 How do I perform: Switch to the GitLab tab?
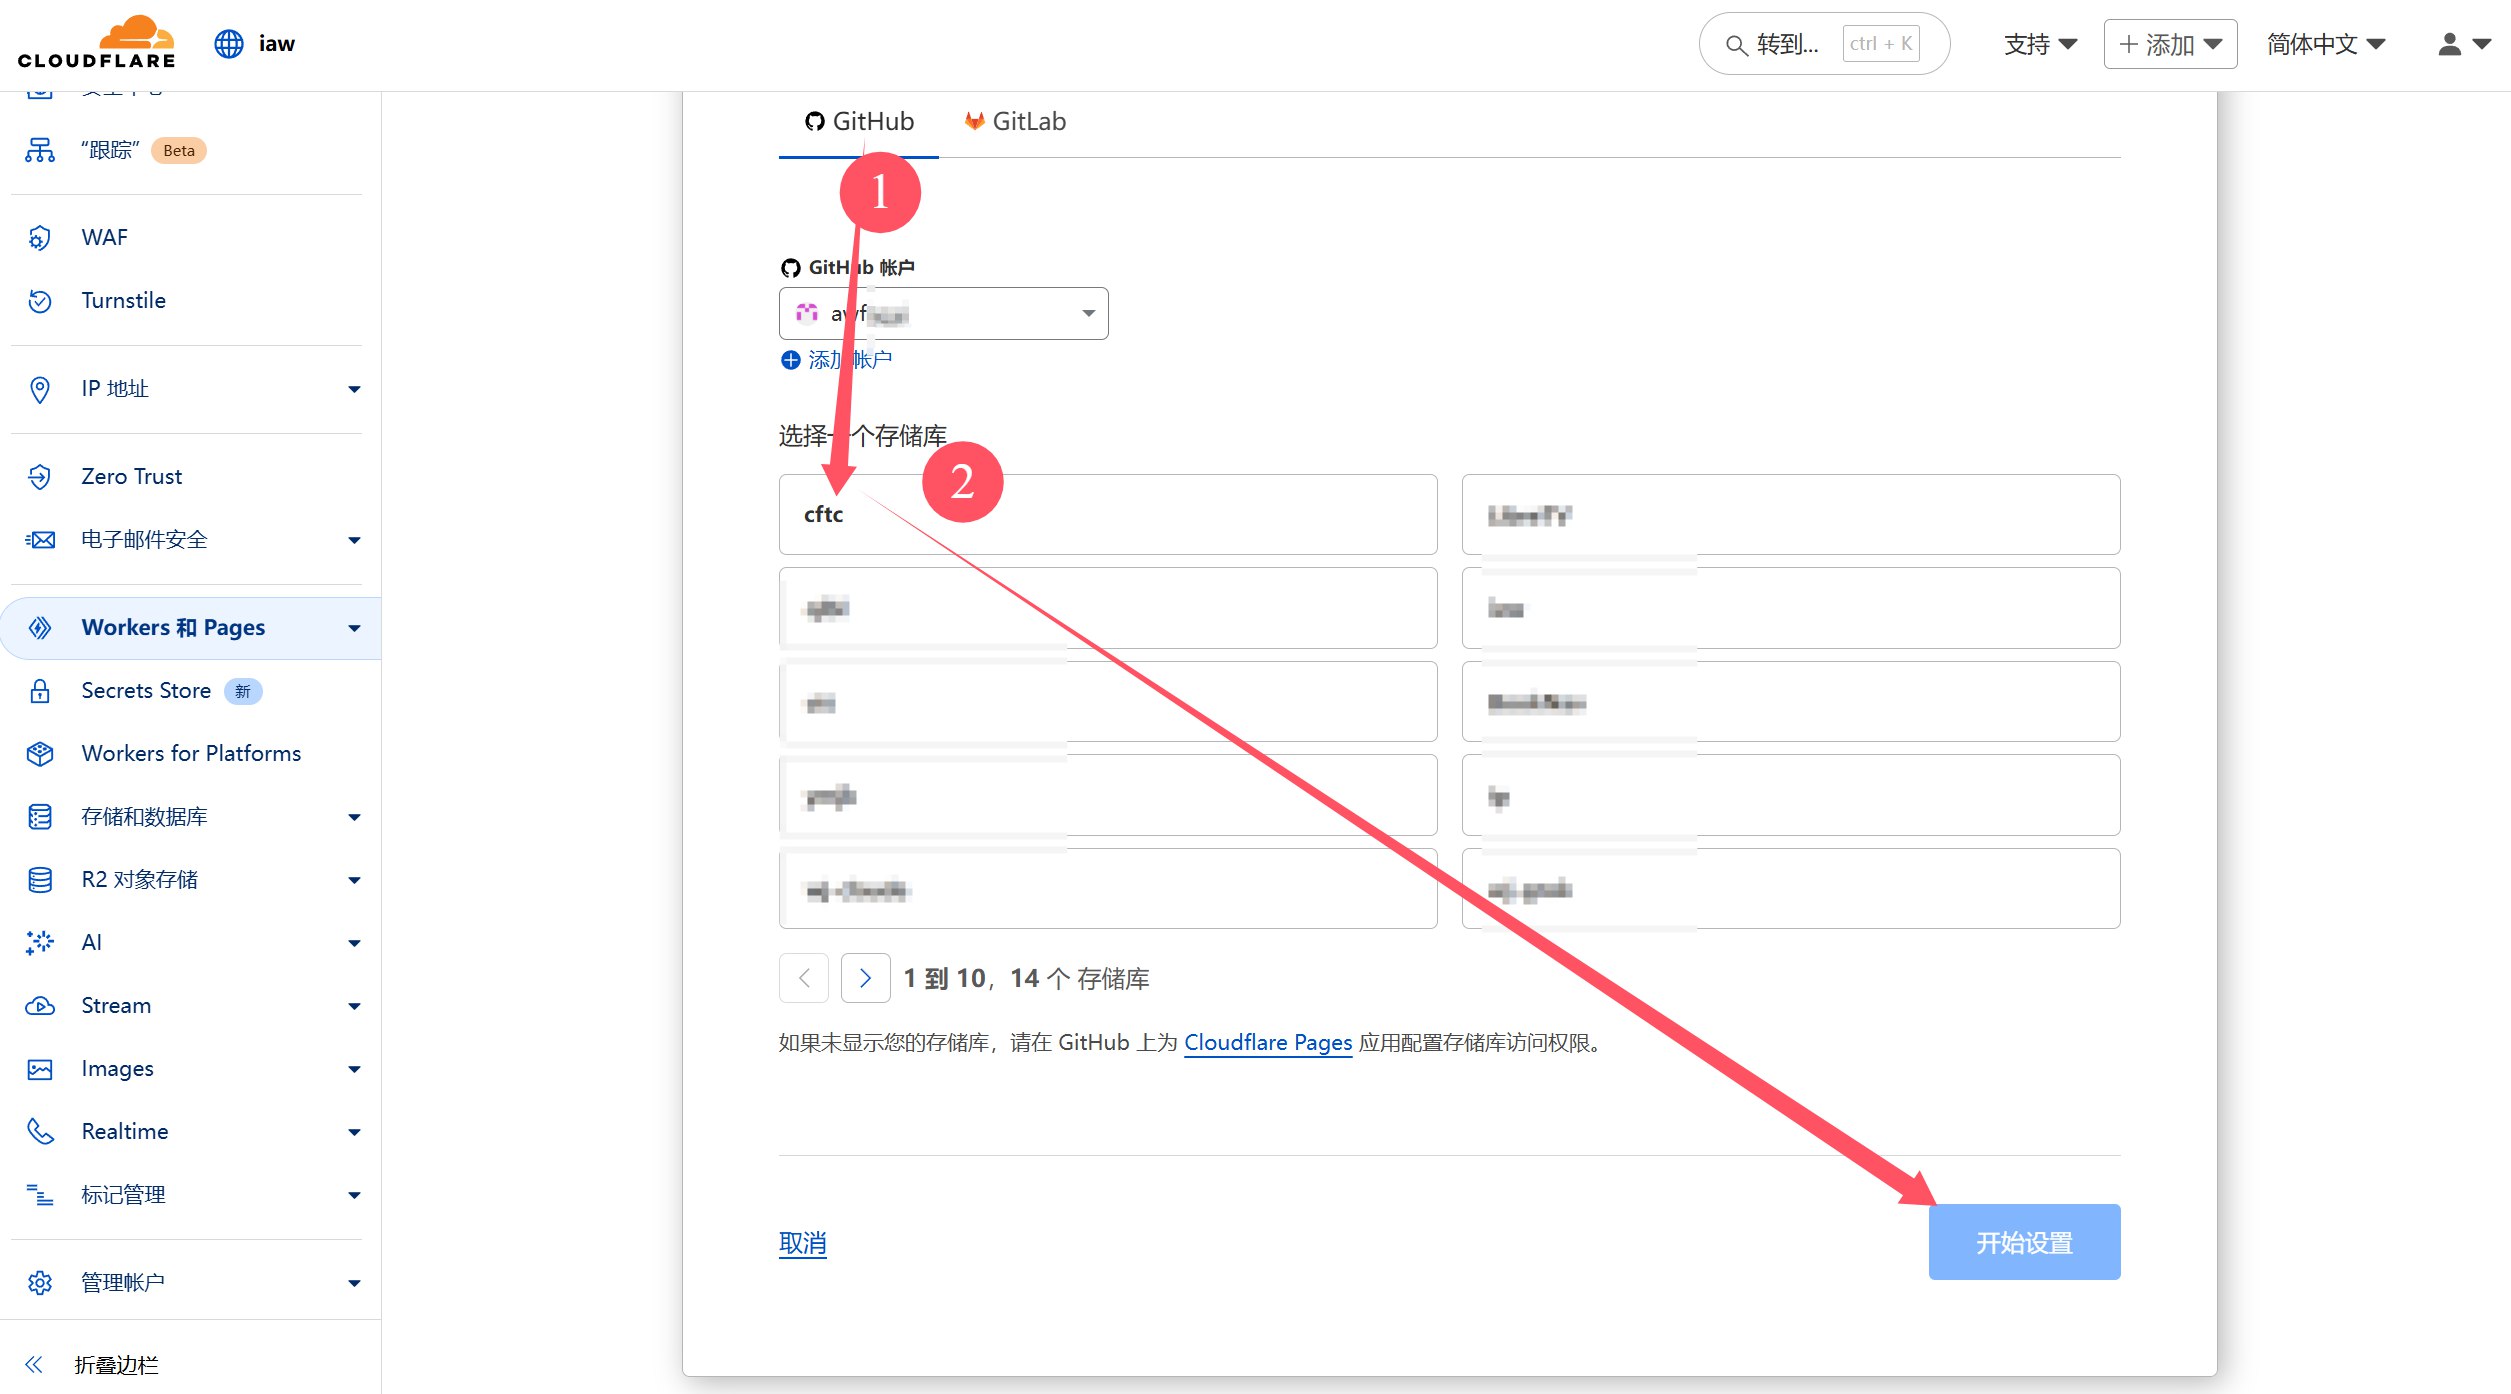[x=1015, y=122]
